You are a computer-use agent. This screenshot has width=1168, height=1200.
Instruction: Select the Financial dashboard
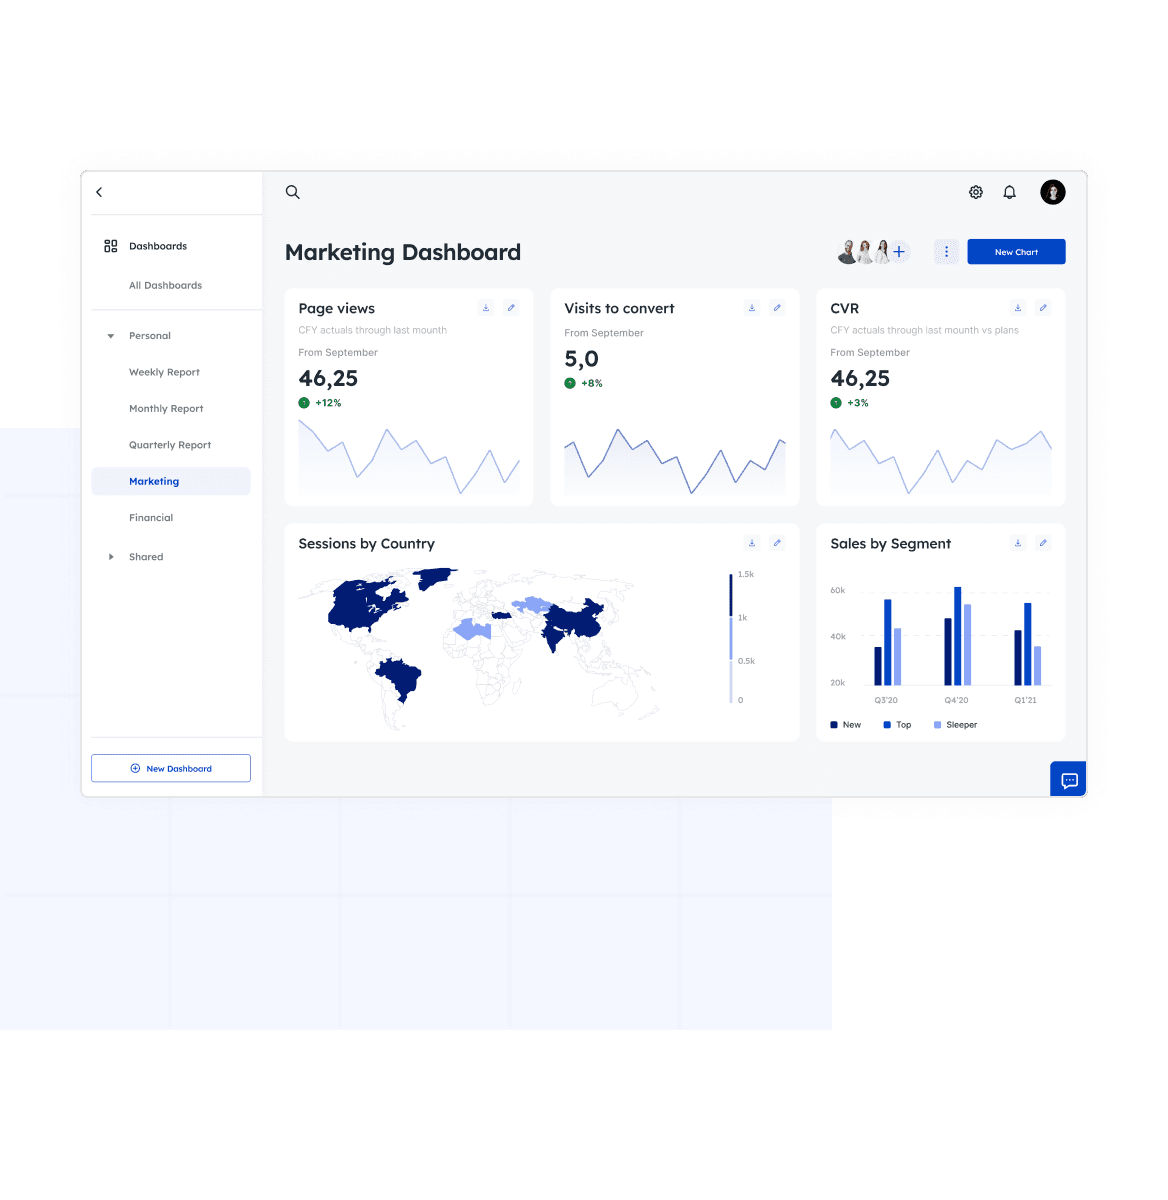click(151, 517)
